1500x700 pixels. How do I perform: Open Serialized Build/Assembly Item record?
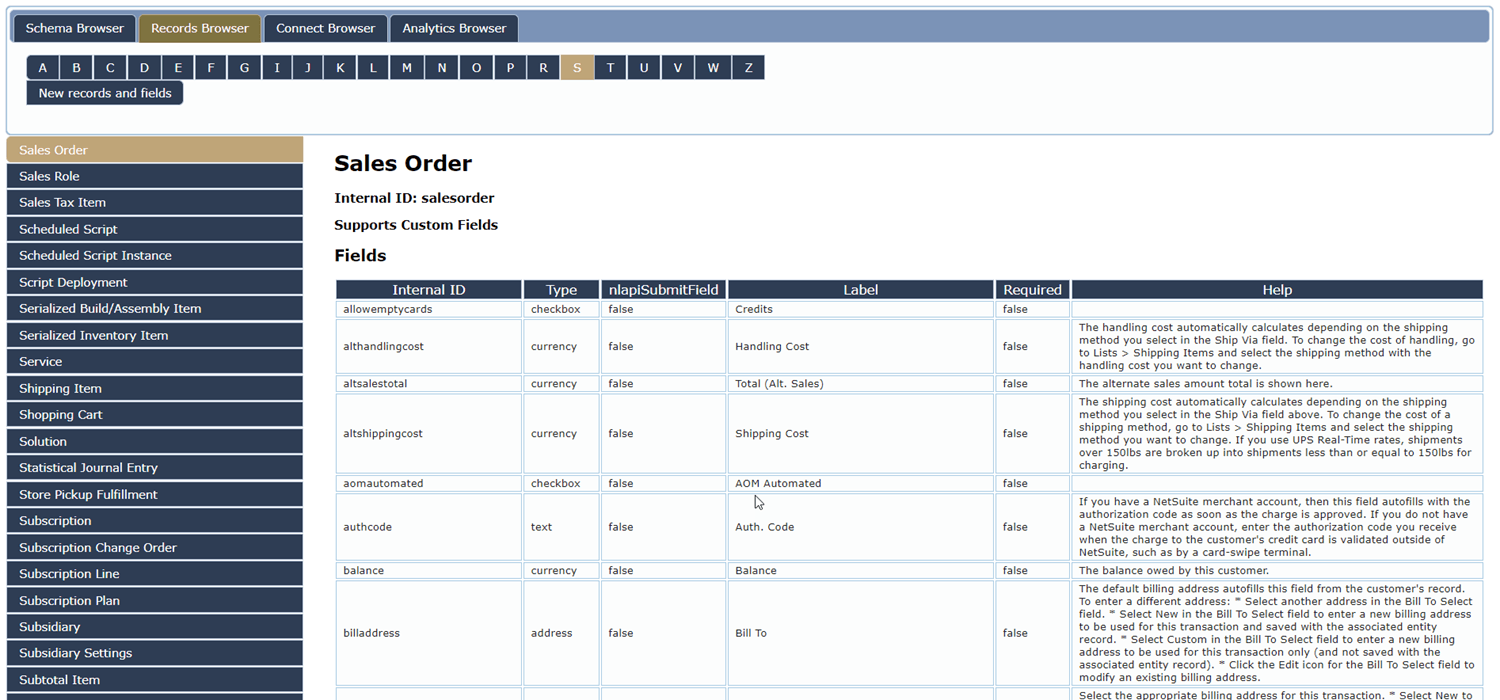pyautogui.click(x=155, y=308)
